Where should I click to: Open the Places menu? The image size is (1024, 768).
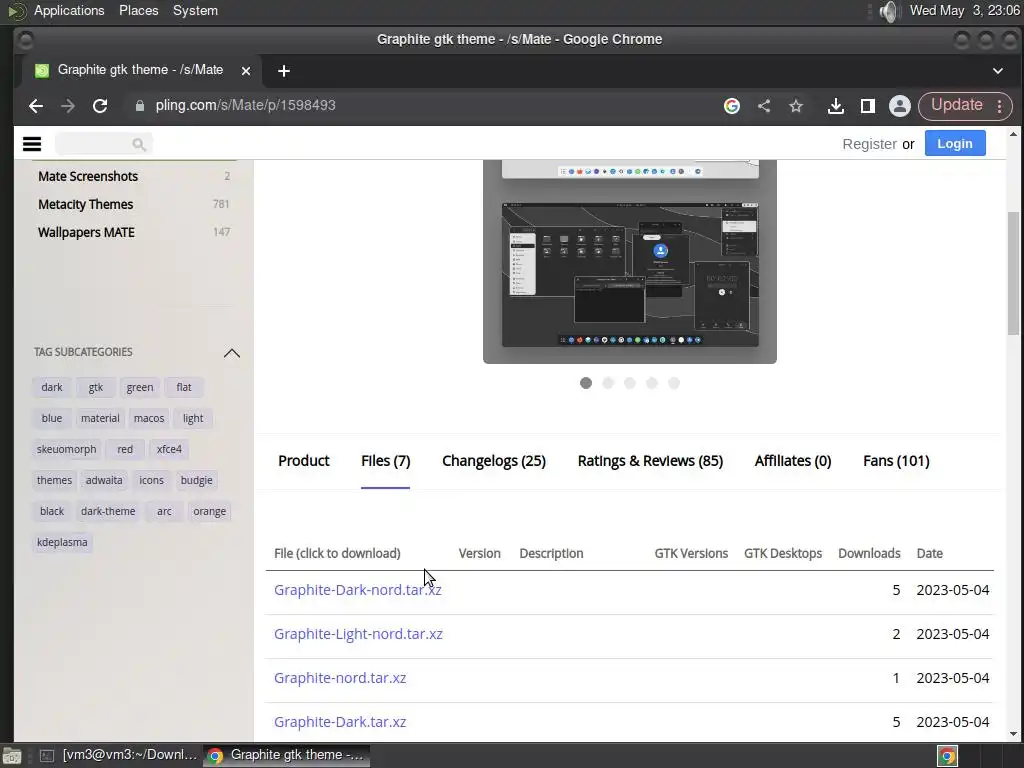tap(138, 10)
